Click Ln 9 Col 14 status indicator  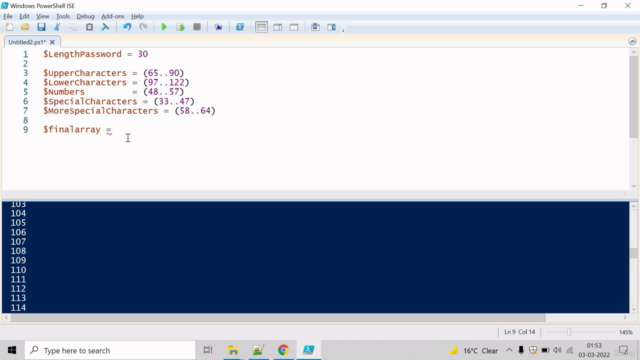519,332
